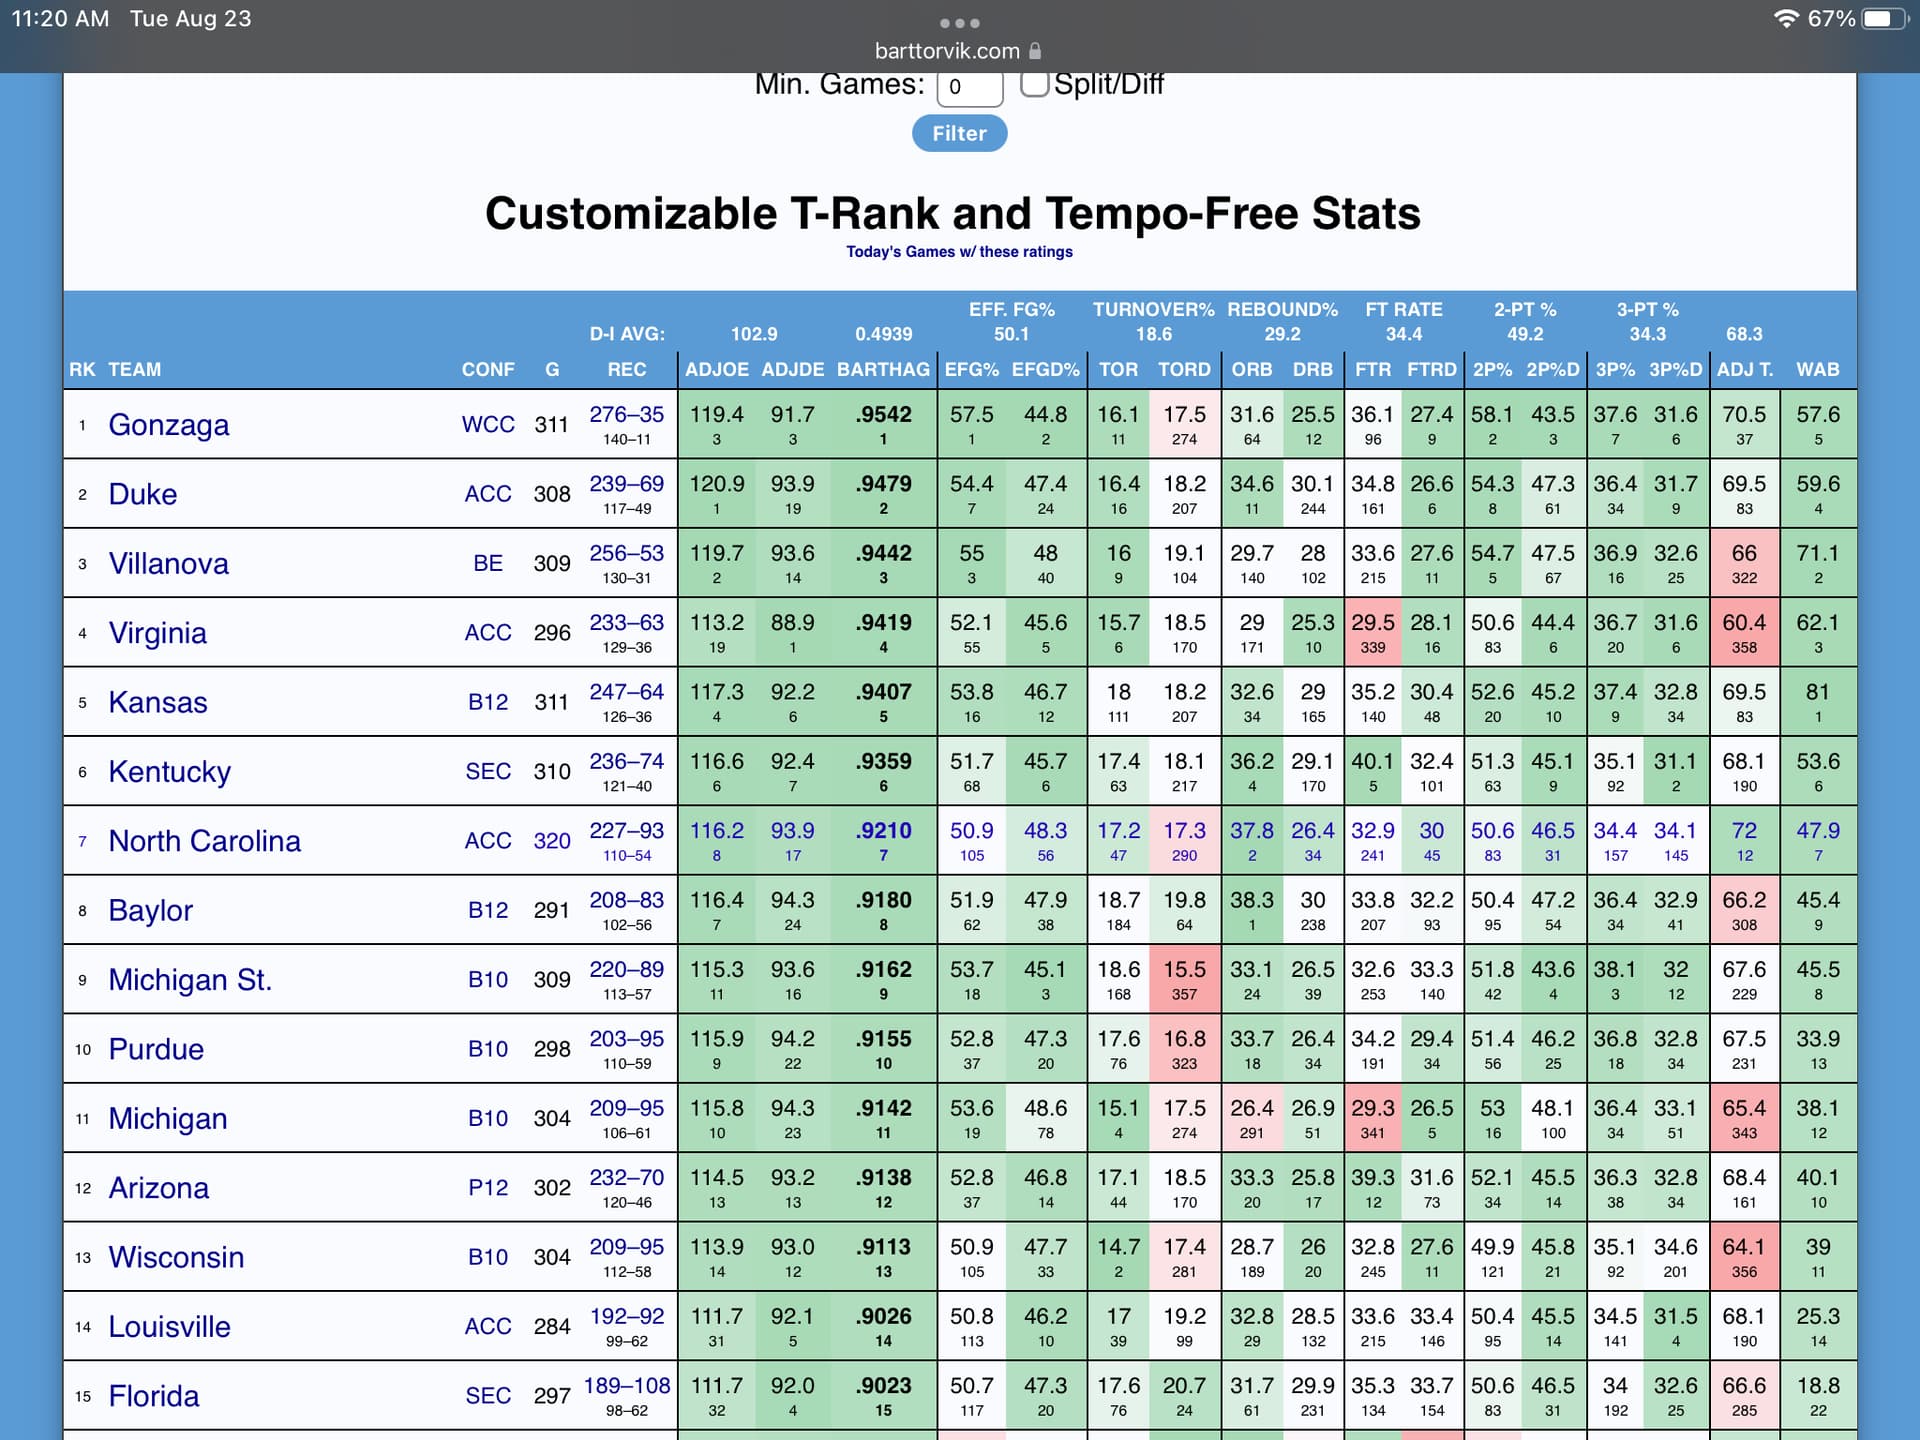The image size is (1920, 1440).
Task: Open the Kansas team link
Action: pos(158,702)
